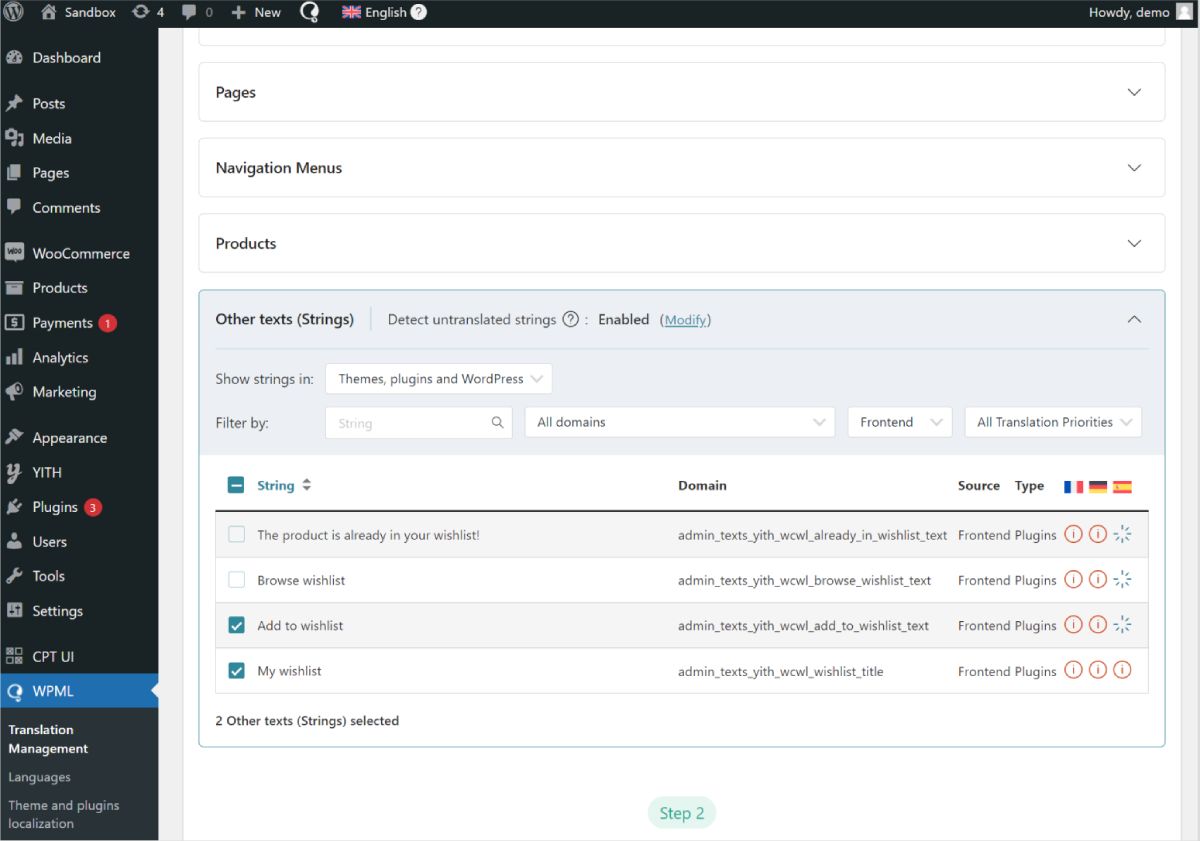
Task: Click Spanish status icon for My wishlist
Action: coord(1122,671)
